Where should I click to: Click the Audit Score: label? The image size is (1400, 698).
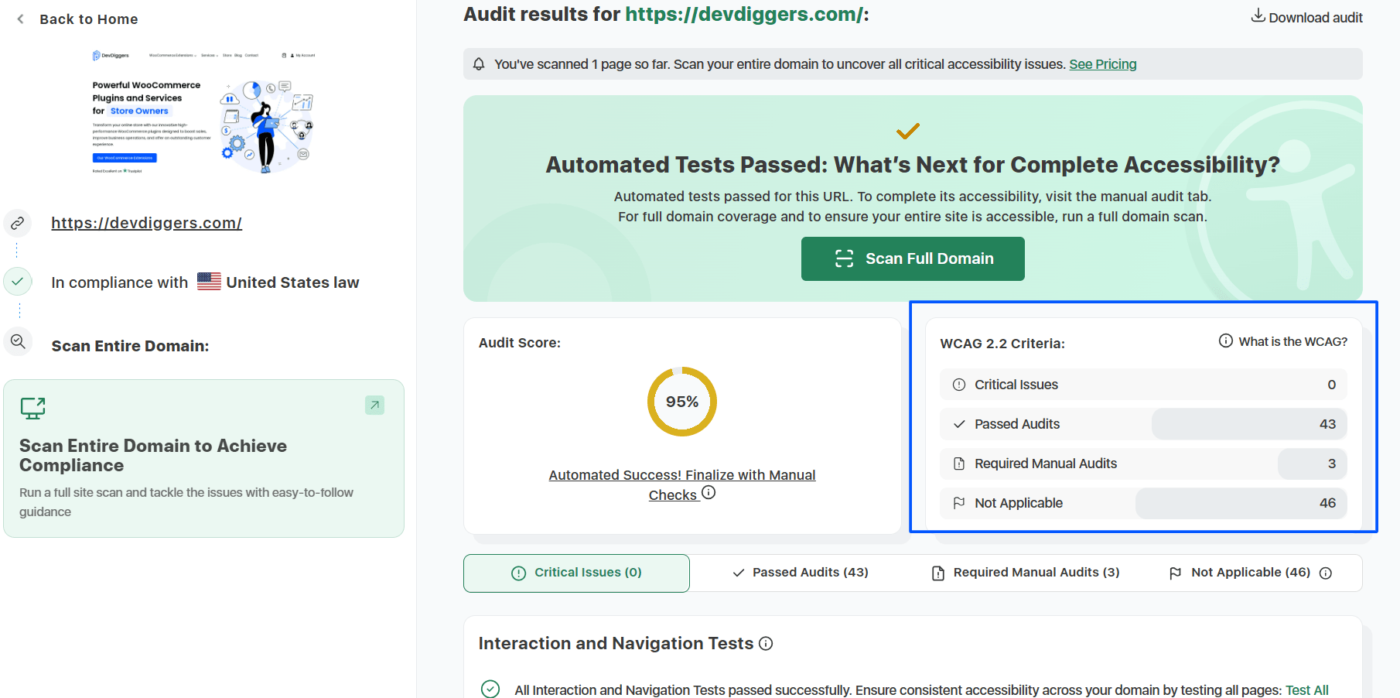coord(519,343)
